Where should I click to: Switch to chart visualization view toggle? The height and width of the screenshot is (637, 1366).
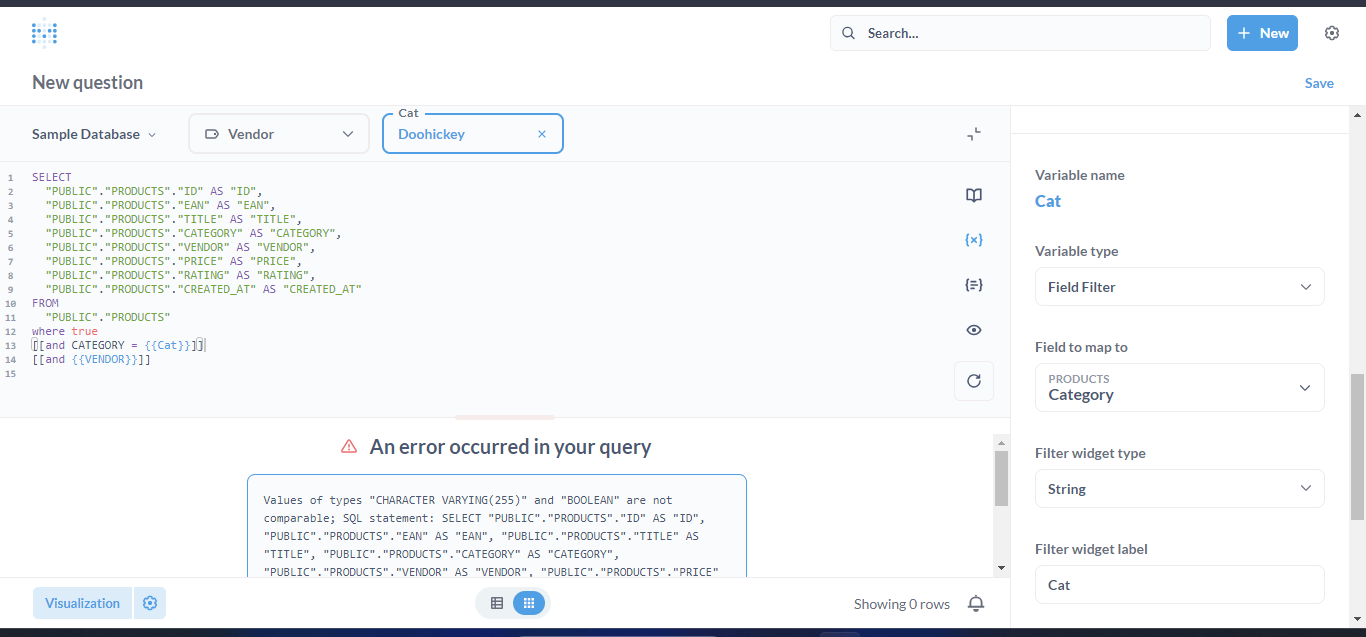pyautogui.click(x=529, y=603)
